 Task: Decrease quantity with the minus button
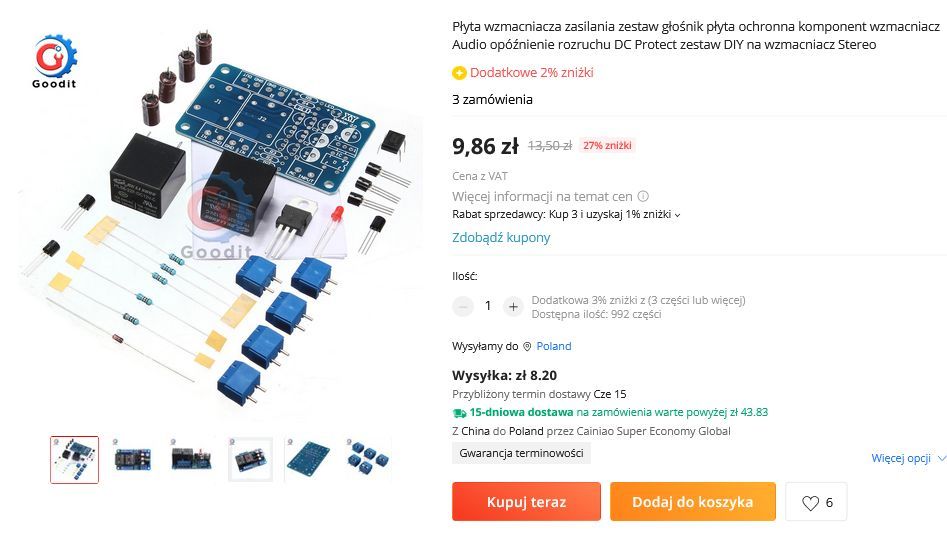coord(463,307)
